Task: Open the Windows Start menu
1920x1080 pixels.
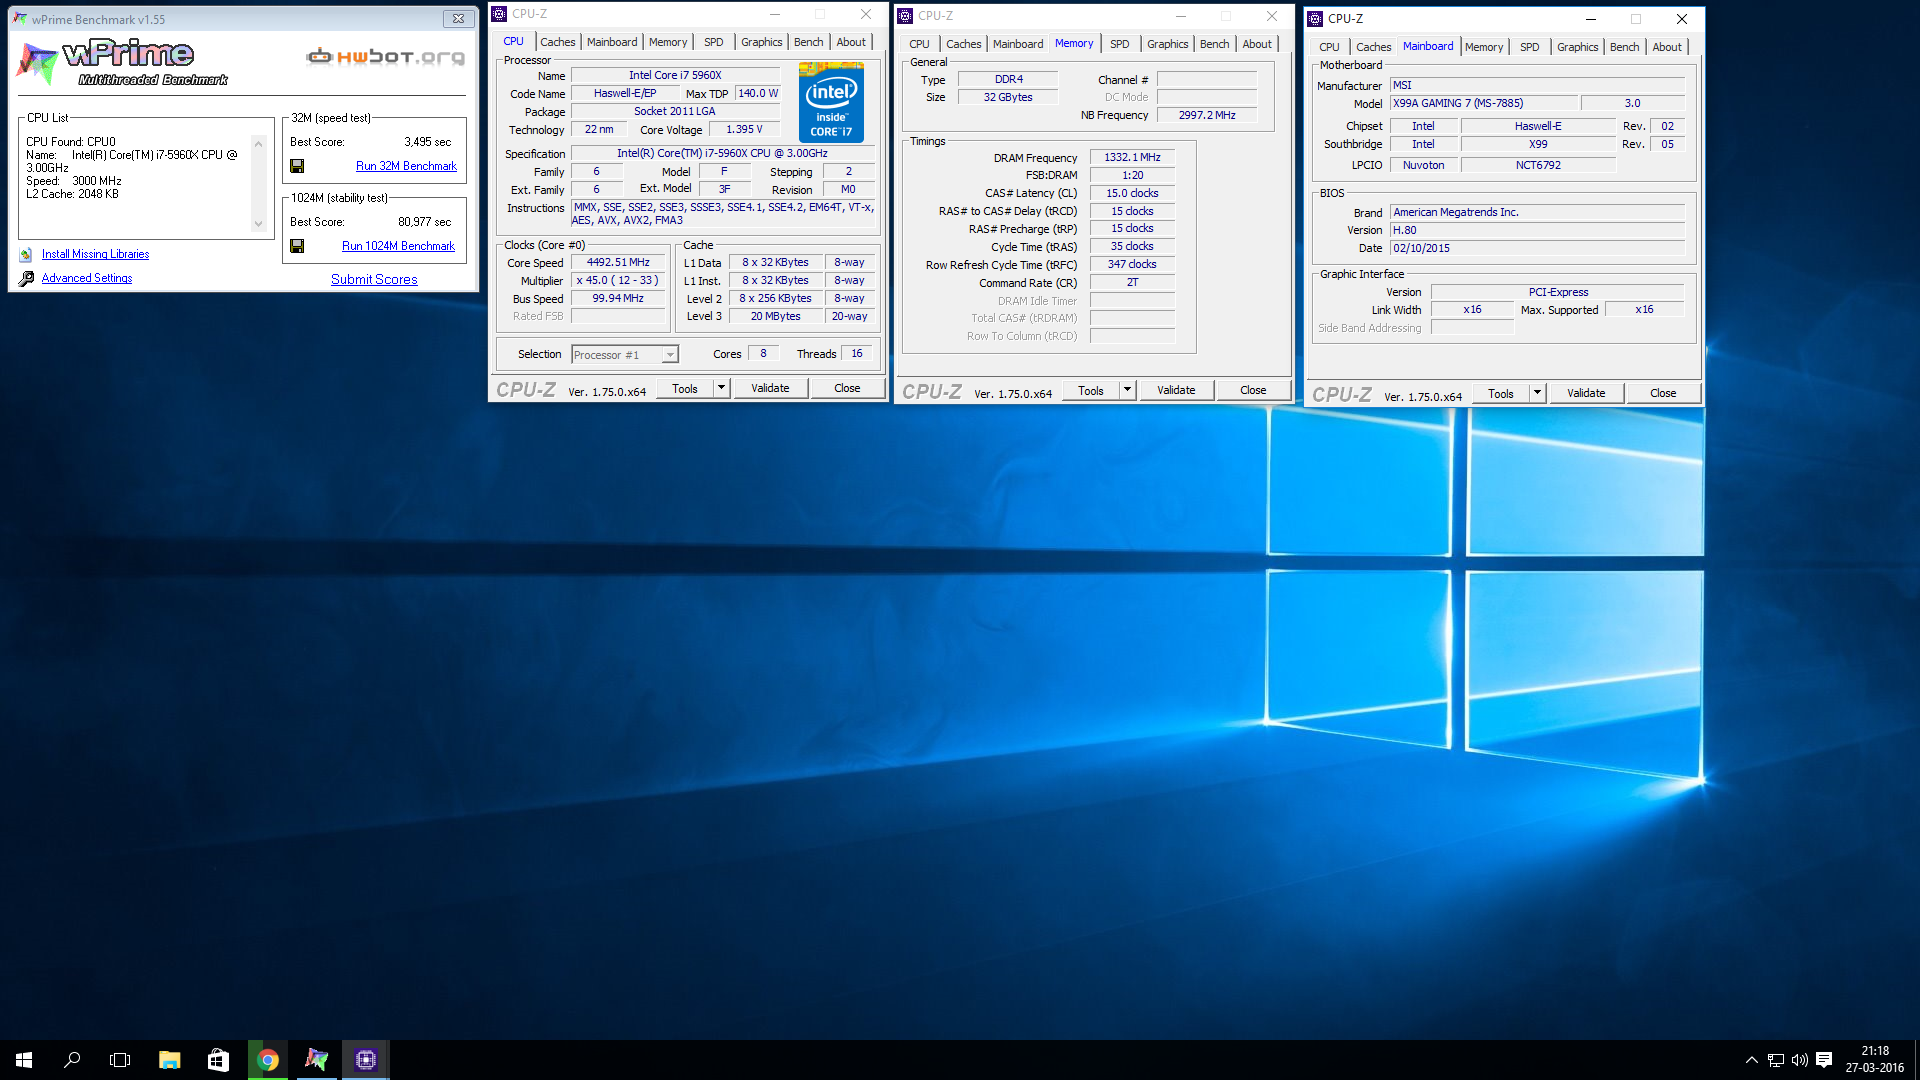Action: point(24,1060)
